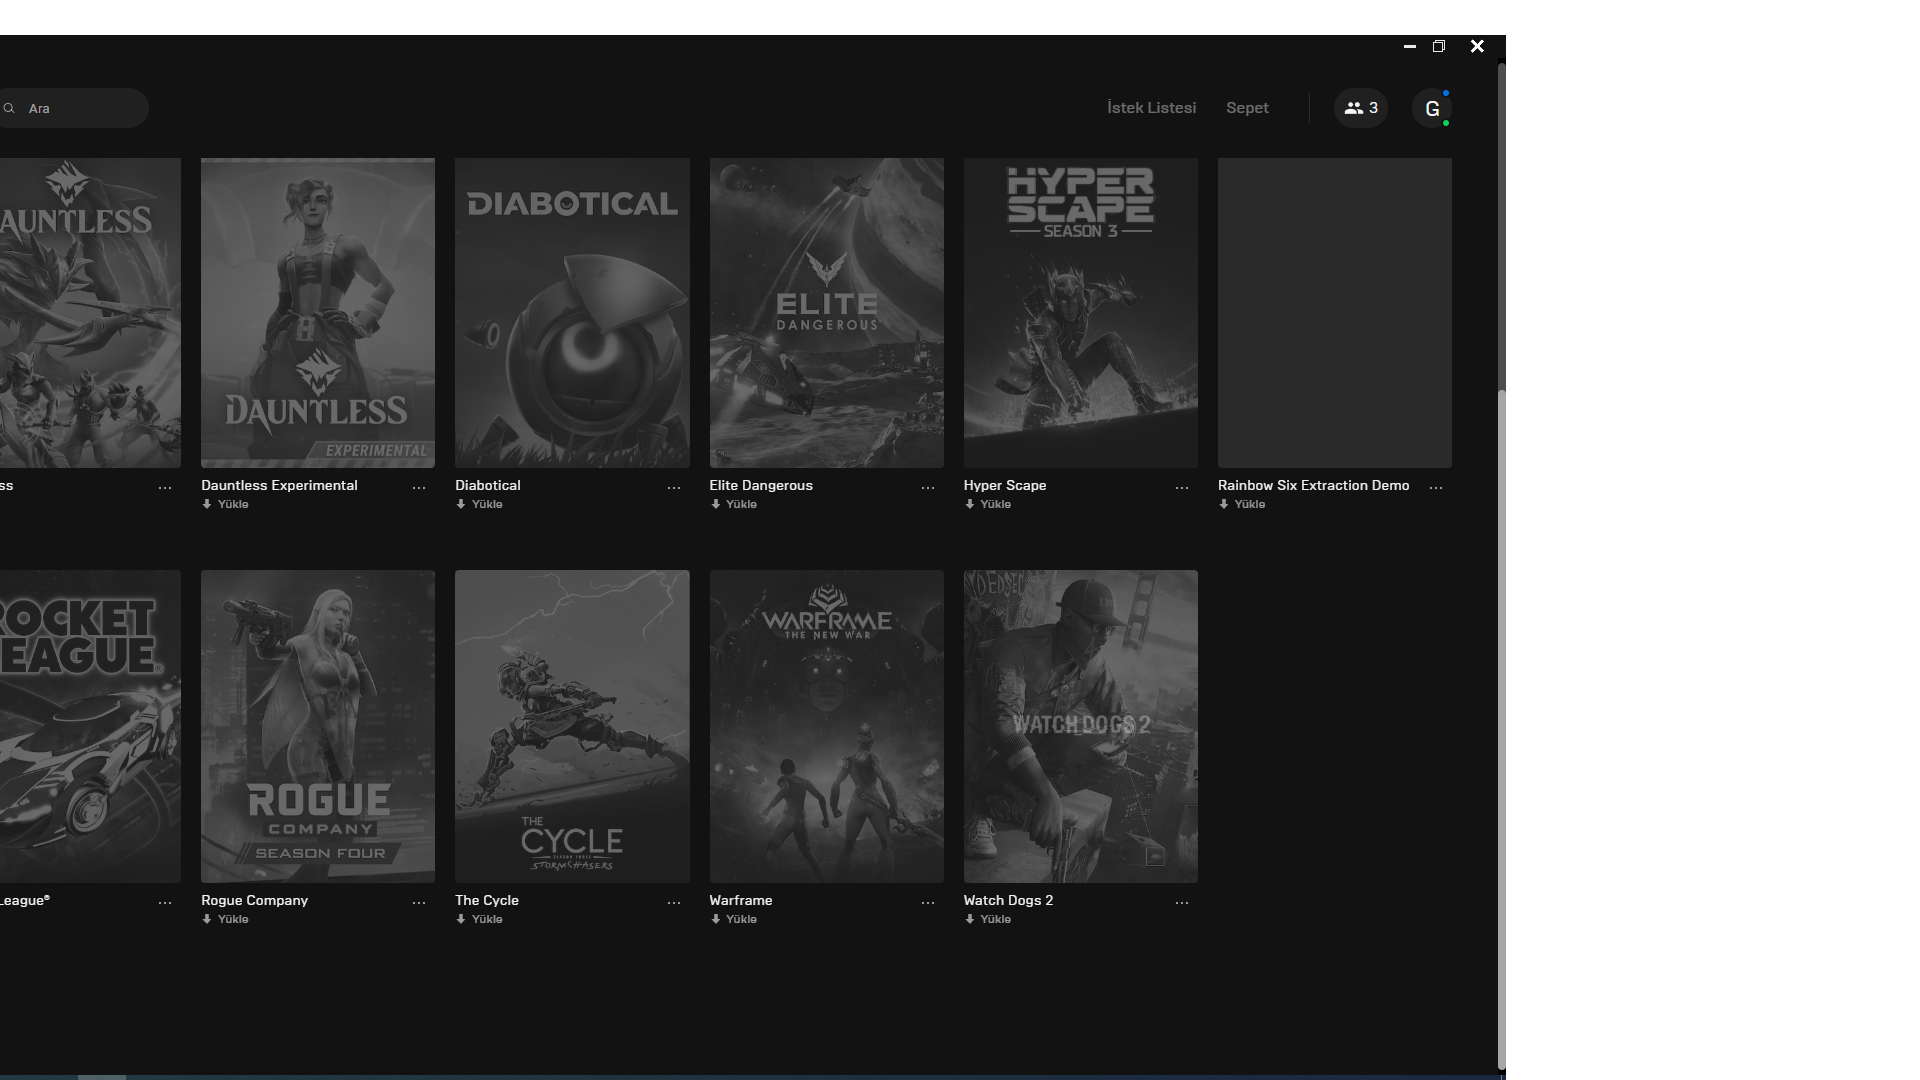This screenshot has width=1920, height=1080.
Task: Click Yükle under Hyper Scape
Action: coord(988,504)
